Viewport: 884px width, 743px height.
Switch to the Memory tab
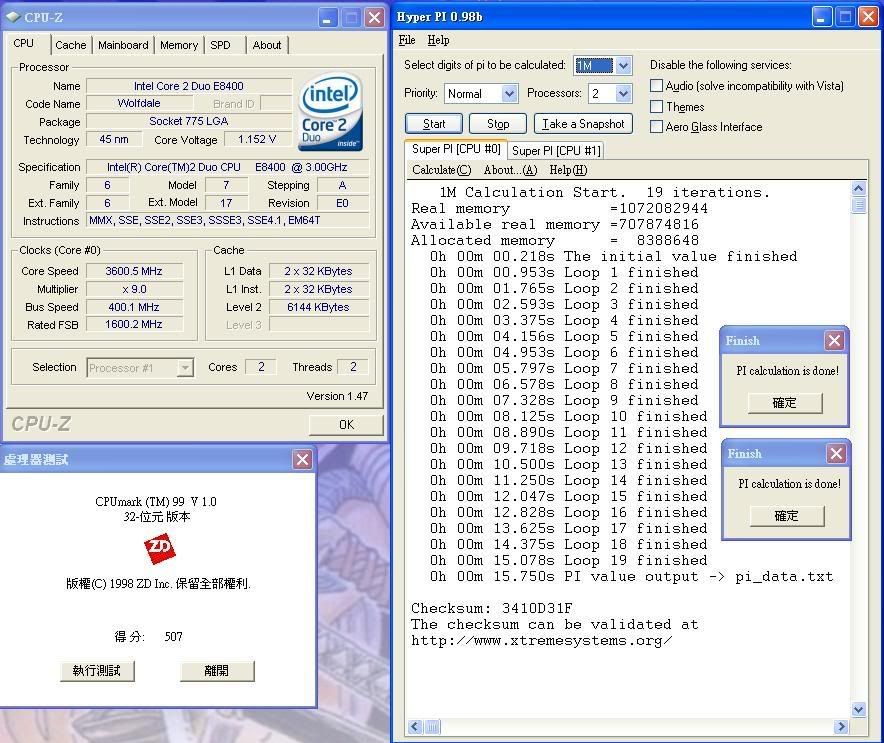tap(179, 45)
